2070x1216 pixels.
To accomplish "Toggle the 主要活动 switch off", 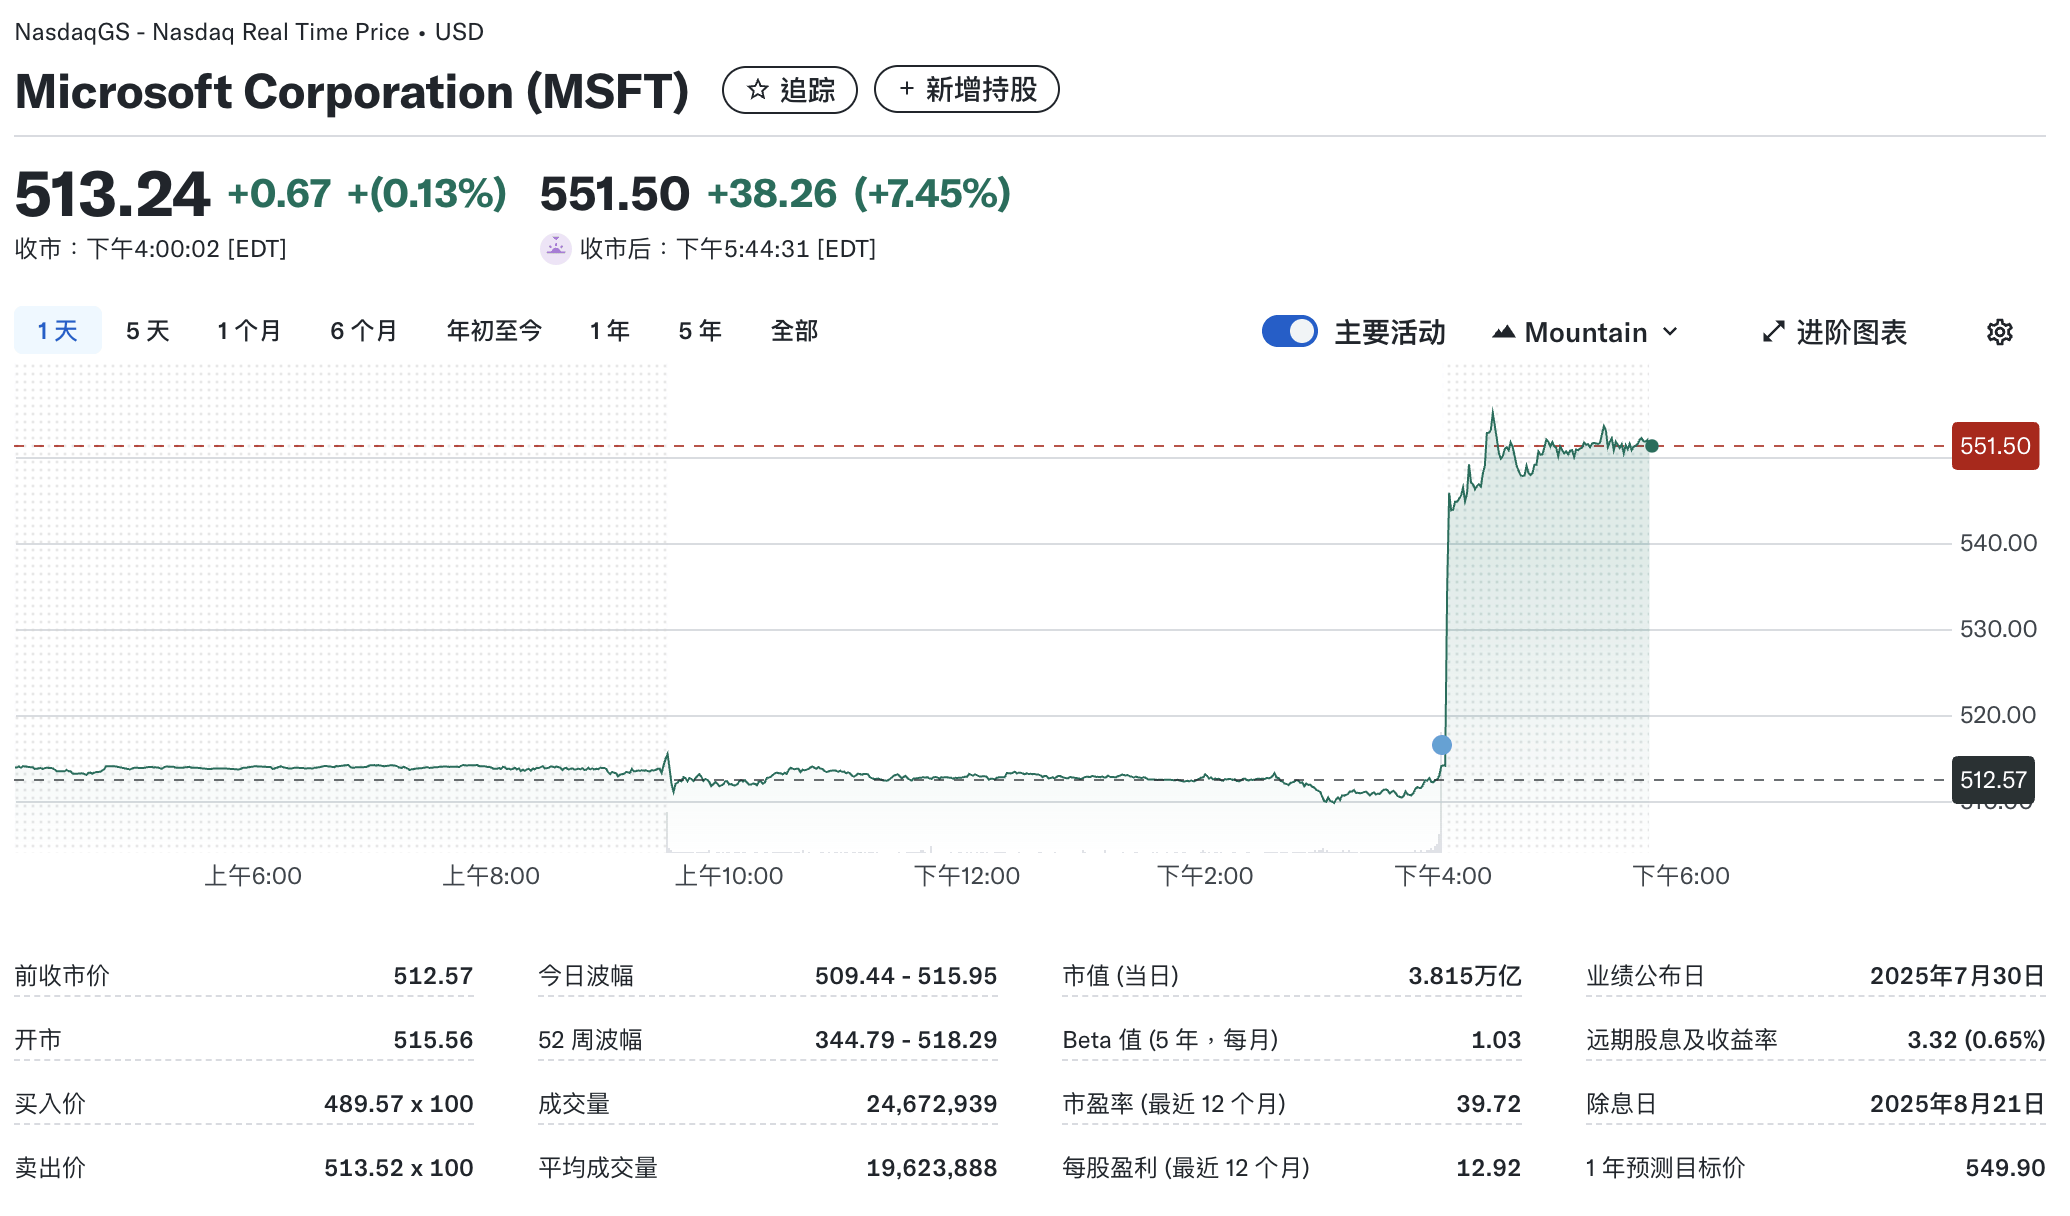I will (1290, 330).
